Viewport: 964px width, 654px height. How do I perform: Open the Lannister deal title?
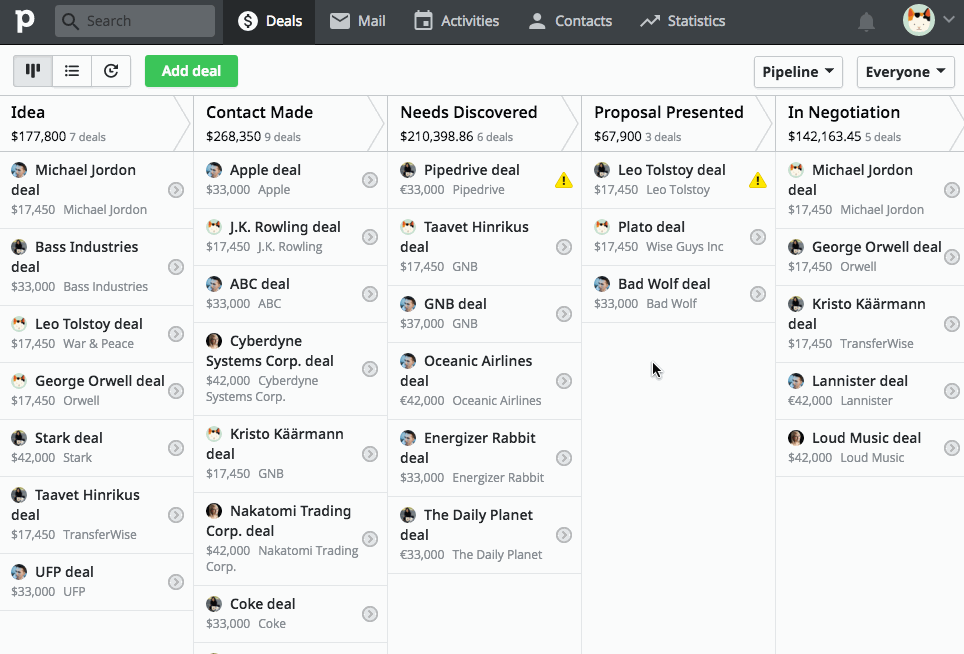pos(859,381)
